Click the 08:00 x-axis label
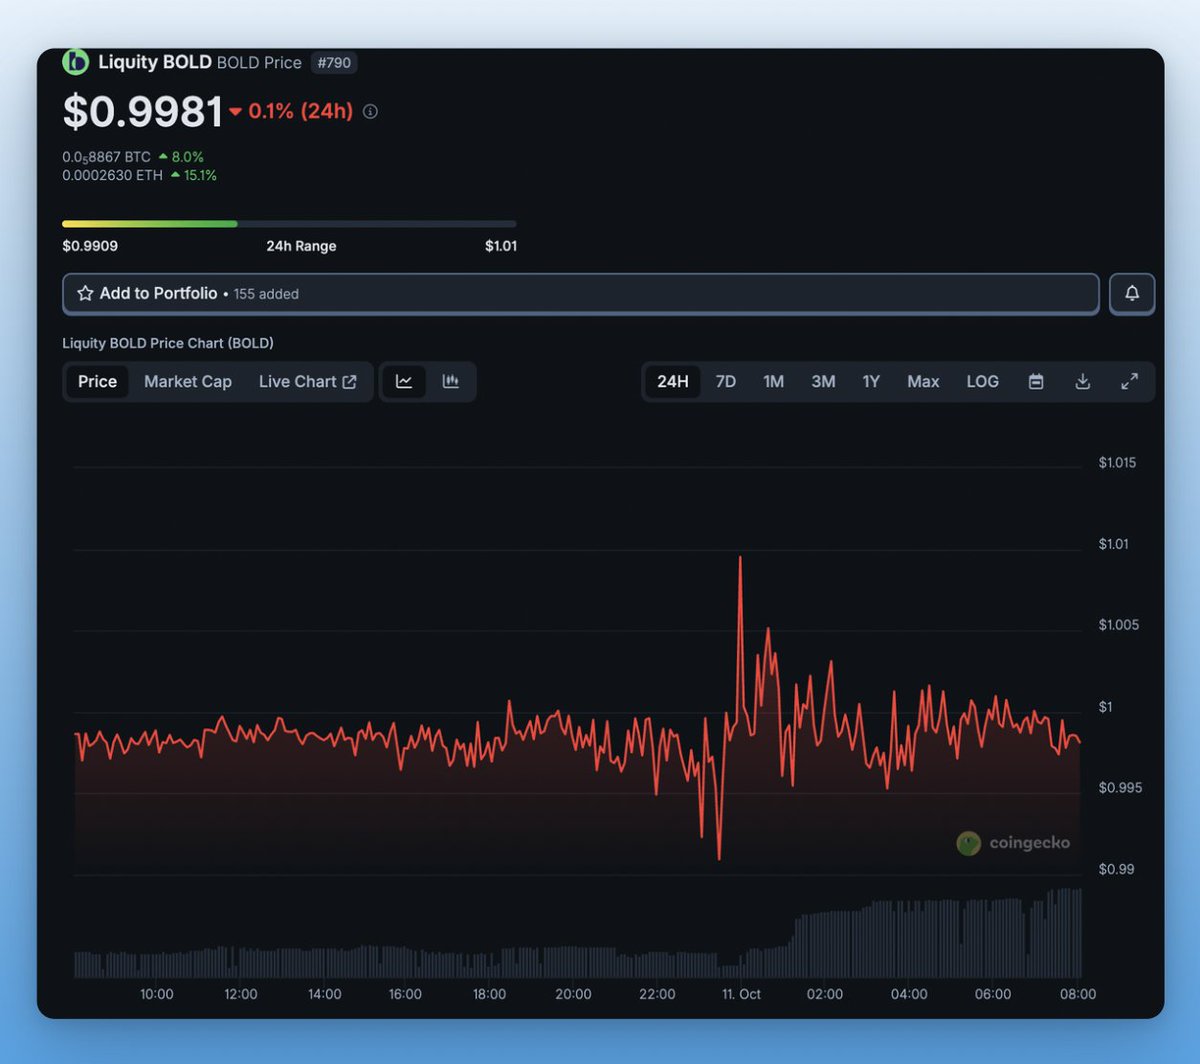Viewport: 1200px width, 1064px height. tap(1078, 994)
